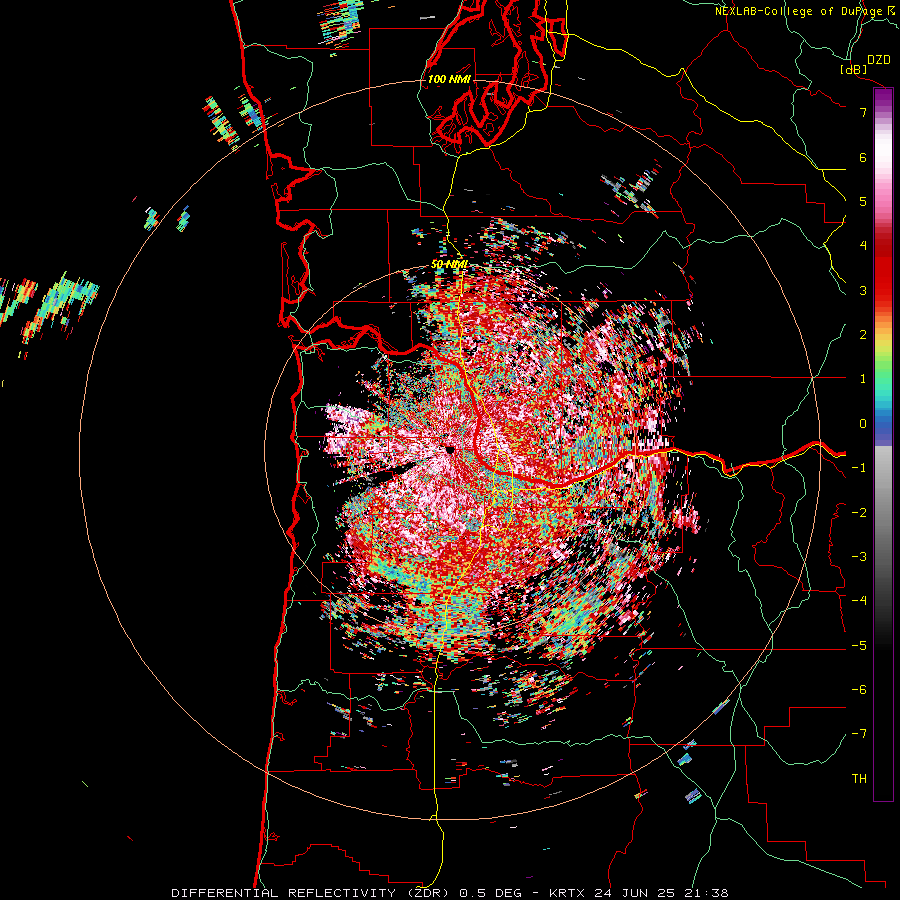Click the legend value -6
The width and height of the screenshot is (900, 900).
(859, 690)
